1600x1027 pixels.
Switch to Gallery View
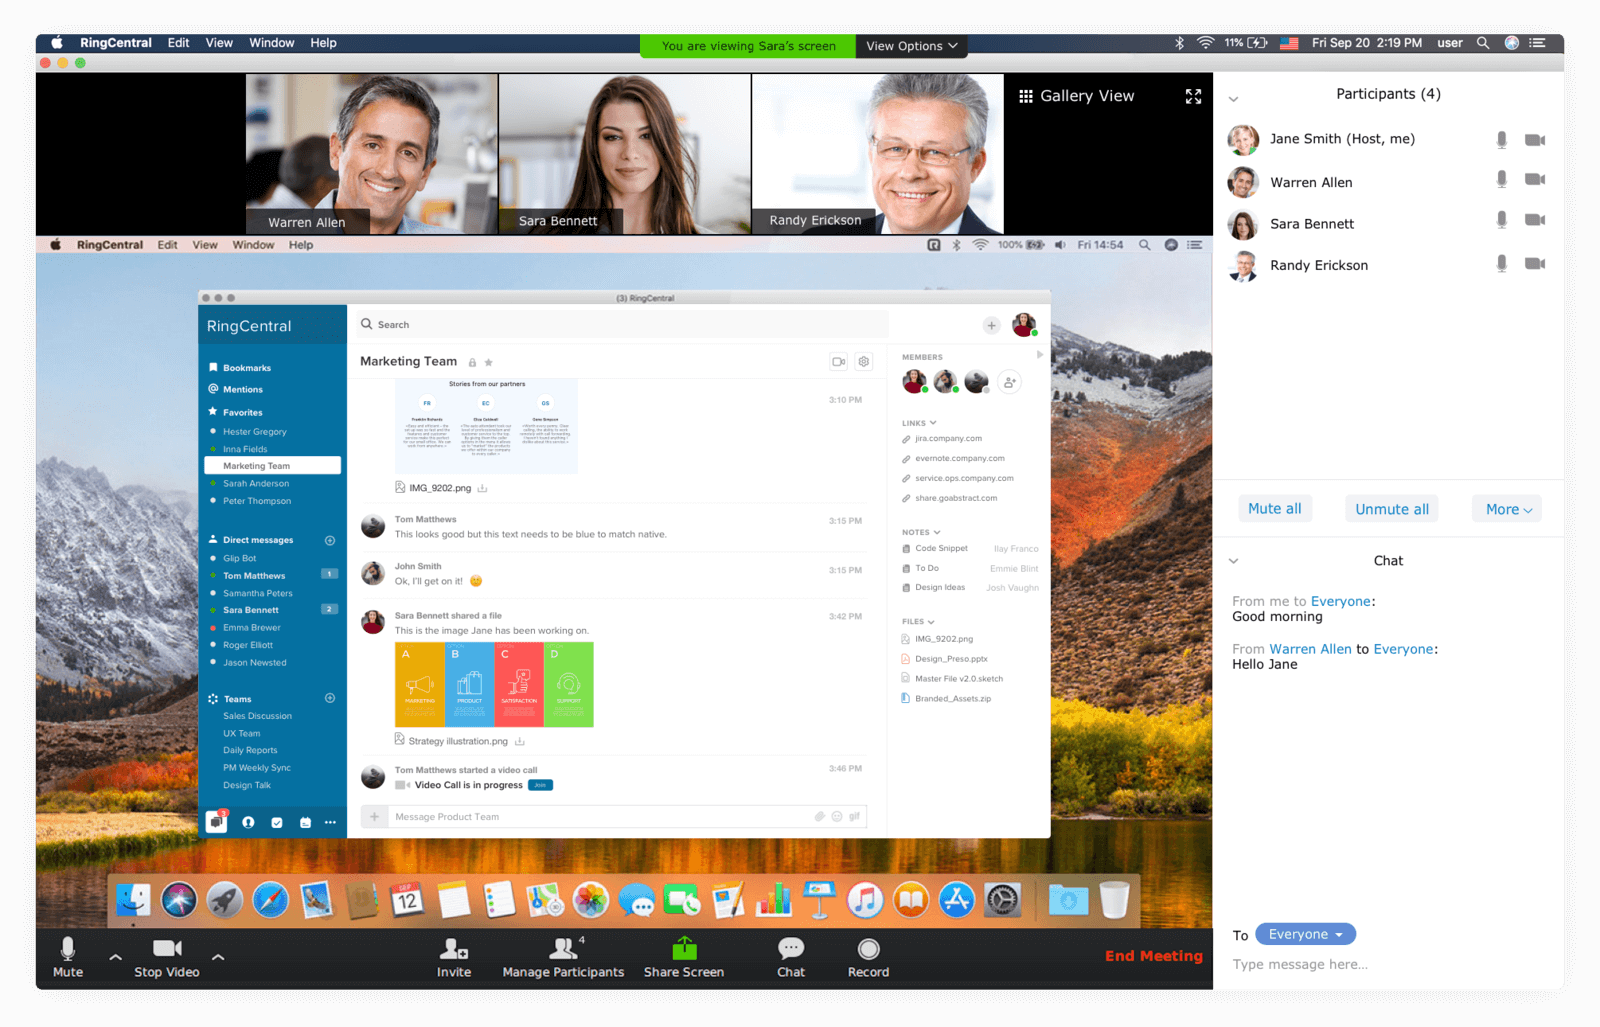tap(1076, 96)
